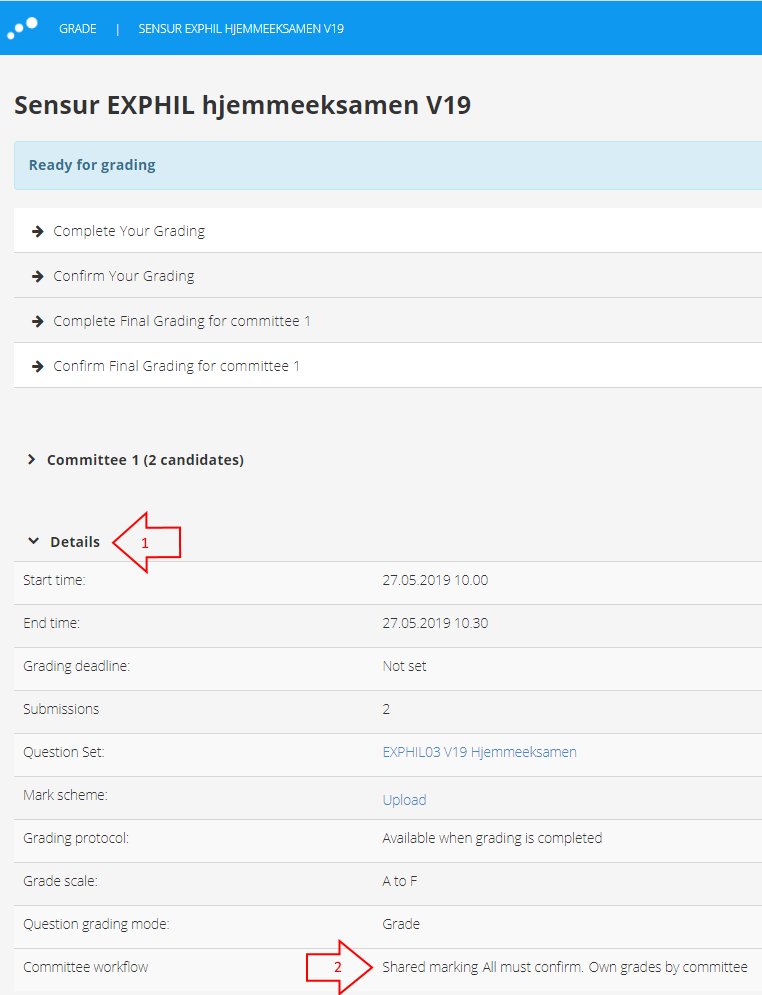
Task: Click Question grading mode value Grade
Action: coord(401,924)
